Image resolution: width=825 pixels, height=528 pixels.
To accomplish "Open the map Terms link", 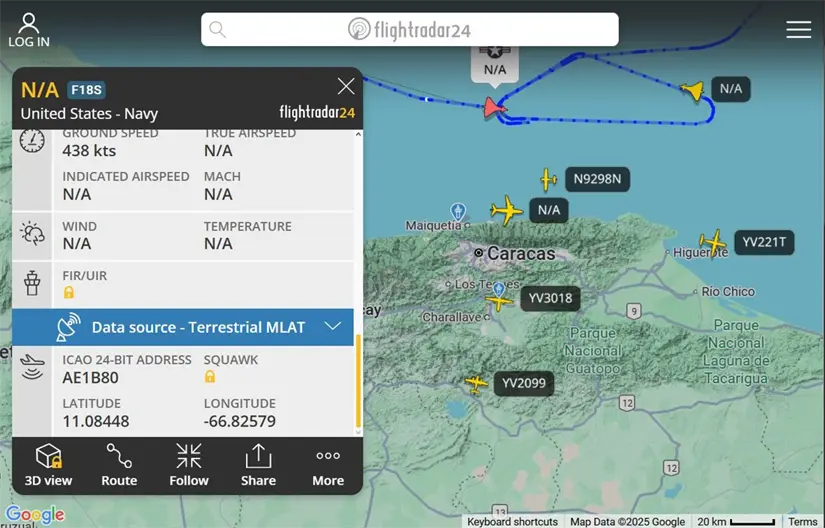I will point(803,522).
